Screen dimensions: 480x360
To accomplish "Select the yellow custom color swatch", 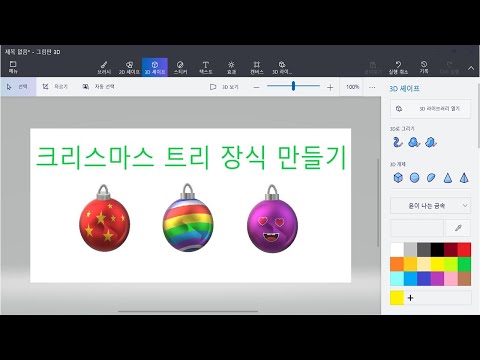I will 397,298.
